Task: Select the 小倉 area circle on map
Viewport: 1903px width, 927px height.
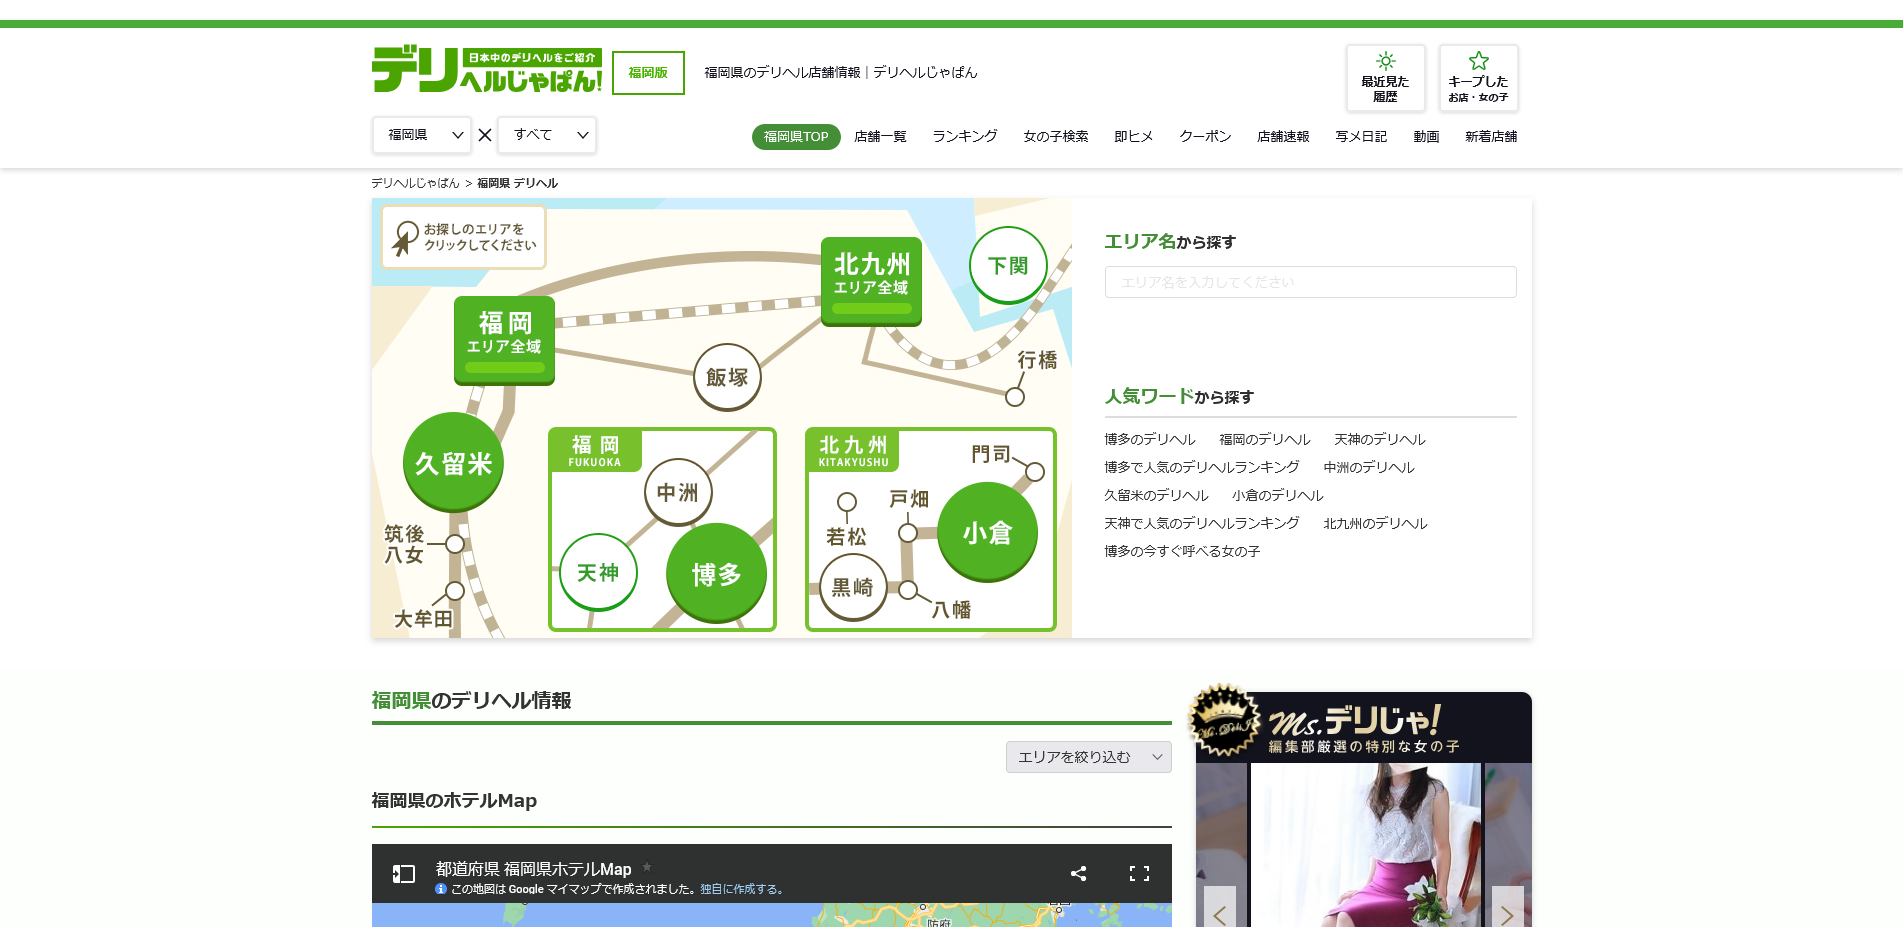Action: (987, 532)
